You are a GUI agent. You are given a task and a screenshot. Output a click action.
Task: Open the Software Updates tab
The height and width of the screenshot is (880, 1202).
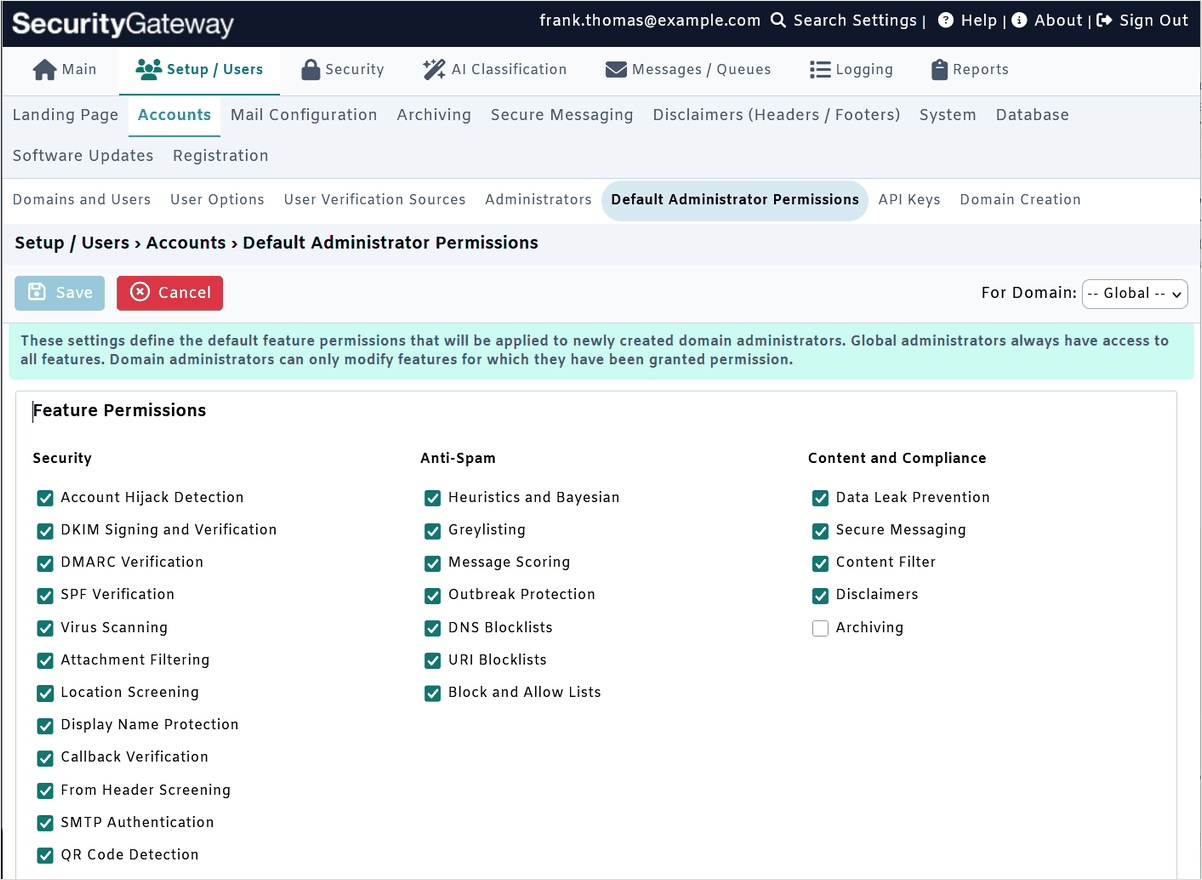pos(83,156)
